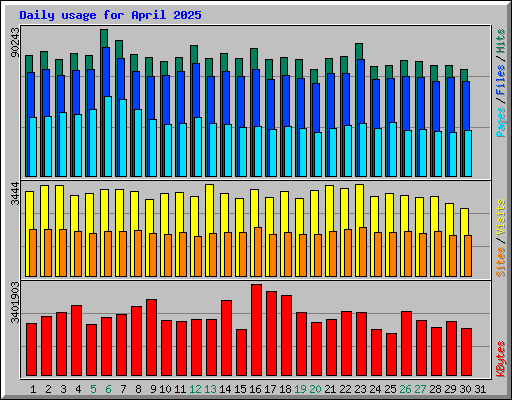
Task: Click green weekend day label 19
Action: pos(300,389)
